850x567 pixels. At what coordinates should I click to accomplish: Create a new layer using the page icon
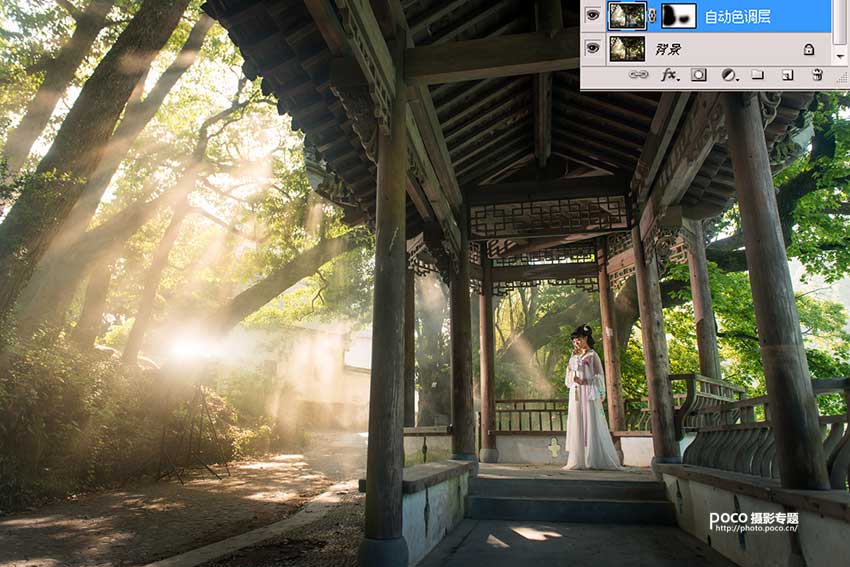click(x=787, y=75)
